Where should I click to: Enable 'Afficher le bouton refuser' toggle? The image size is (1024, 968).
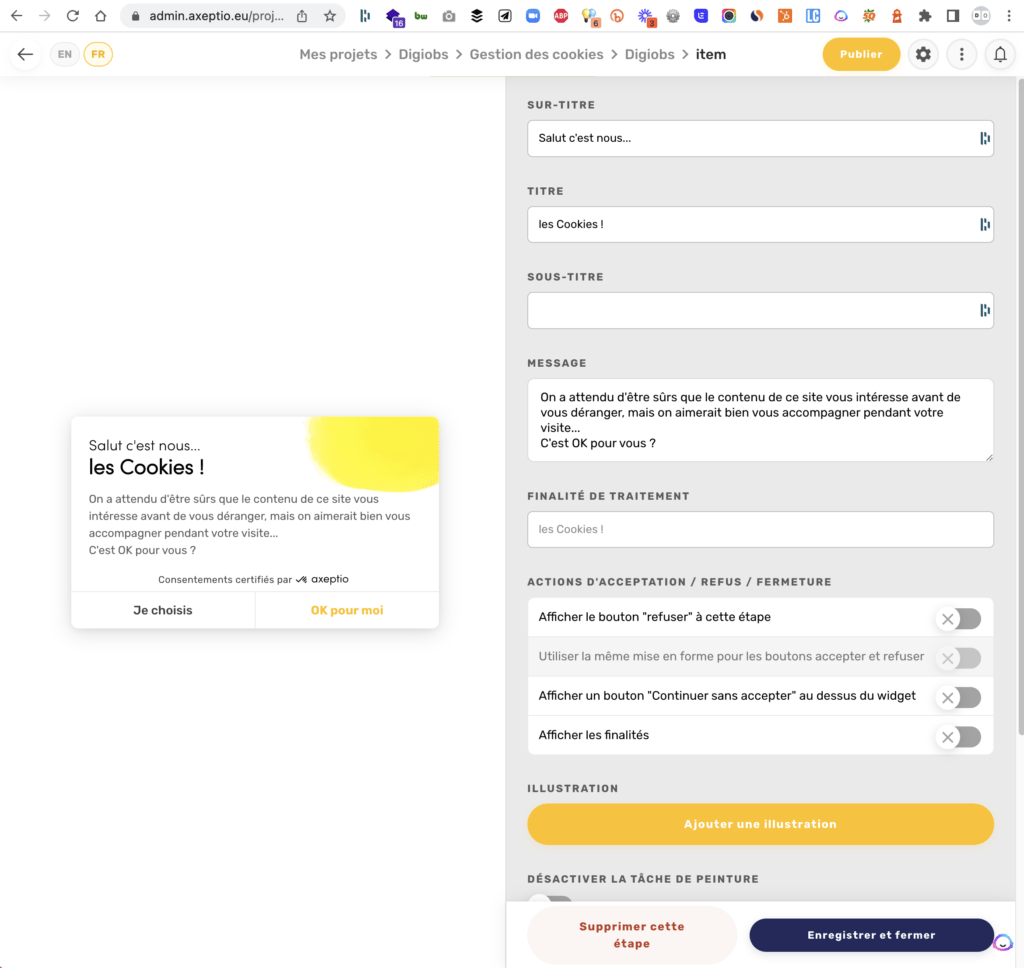click(959, 619)
